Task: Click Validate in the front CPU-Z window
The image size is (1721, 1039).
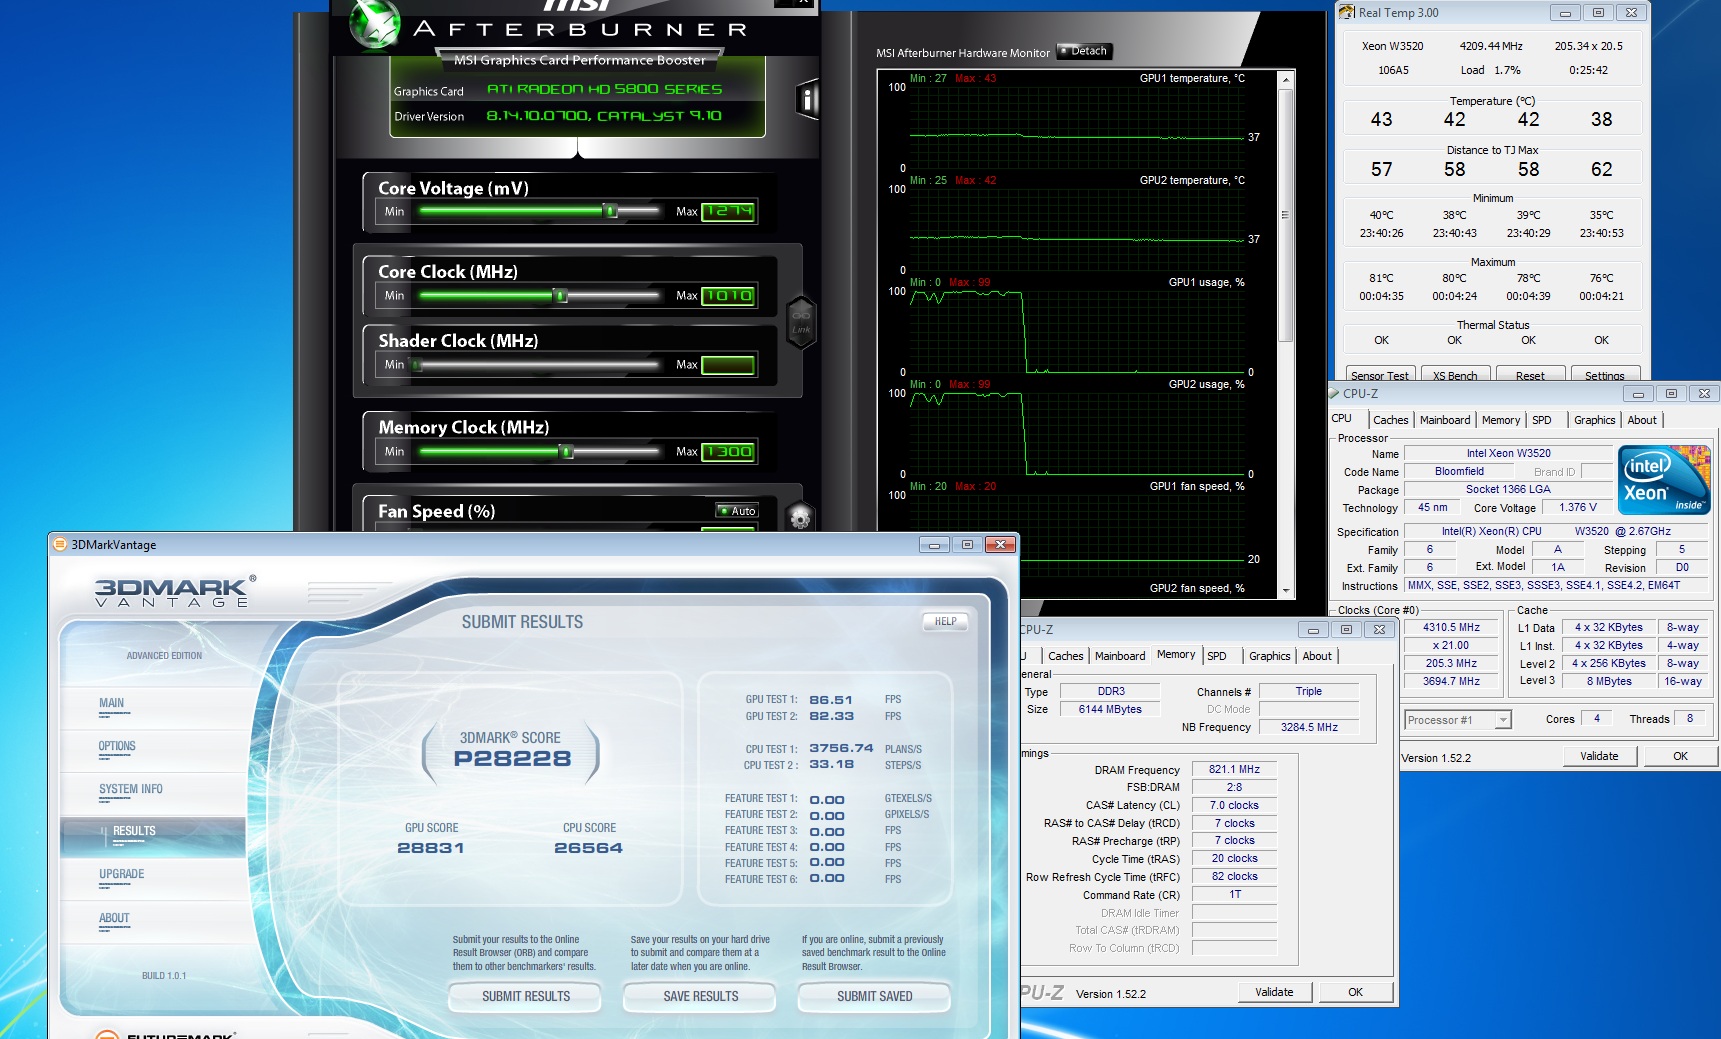Action: pos(1599,756)
